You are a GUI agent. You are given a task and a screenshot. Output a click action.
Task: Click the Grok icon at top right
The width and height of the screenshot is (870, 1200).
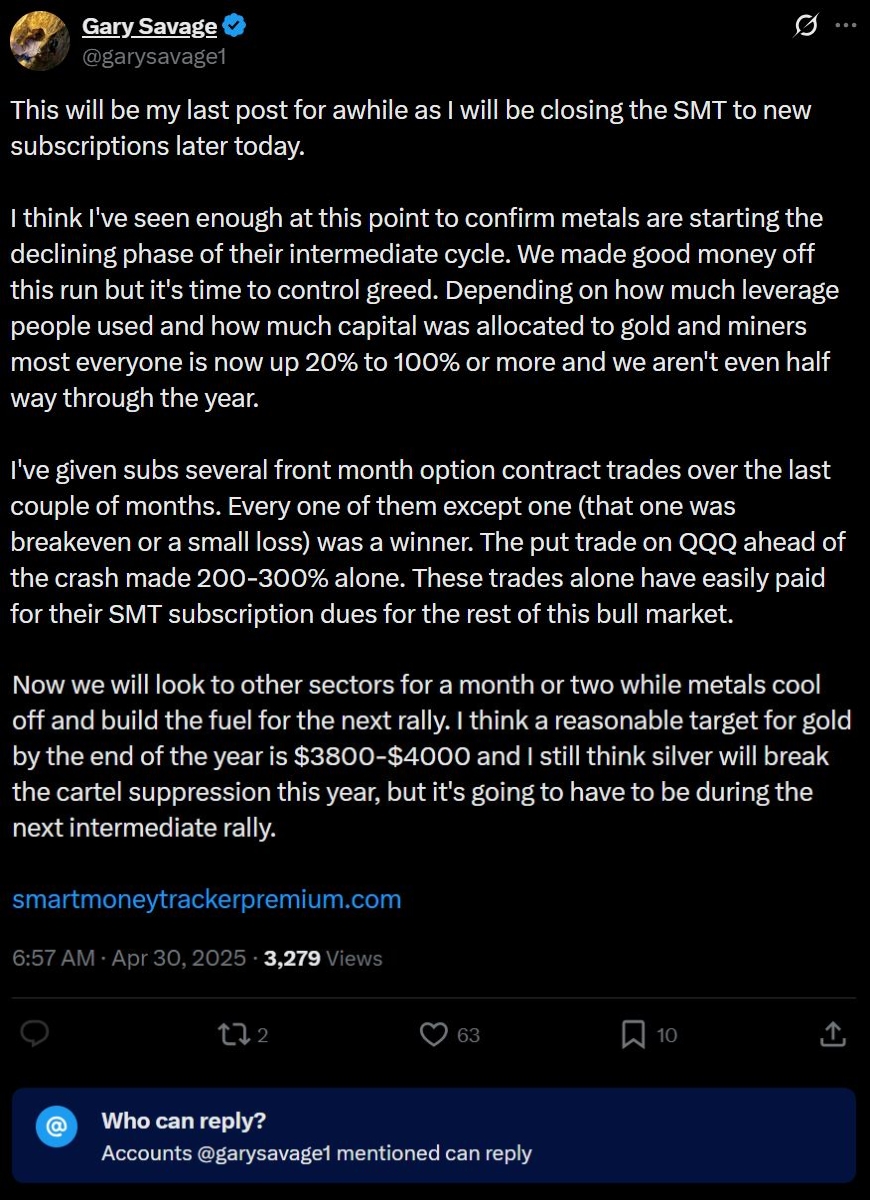805,27
